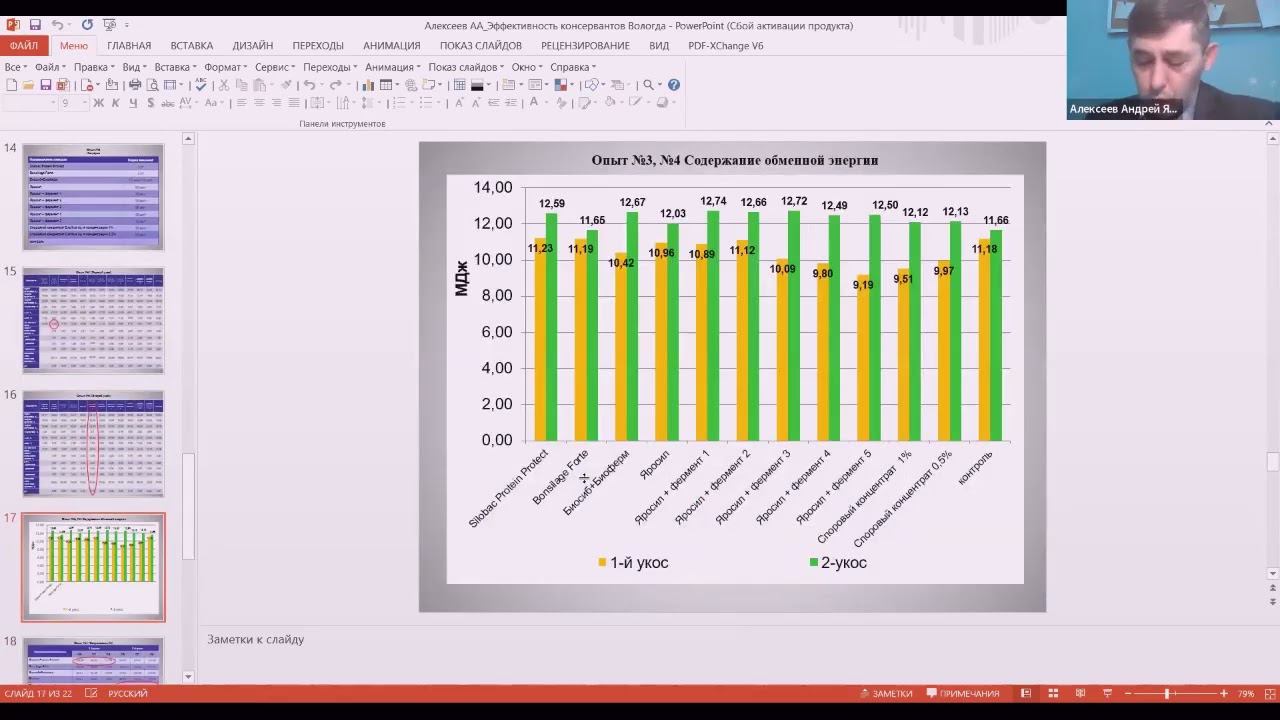Click the Open folder icon

(28, 85)
